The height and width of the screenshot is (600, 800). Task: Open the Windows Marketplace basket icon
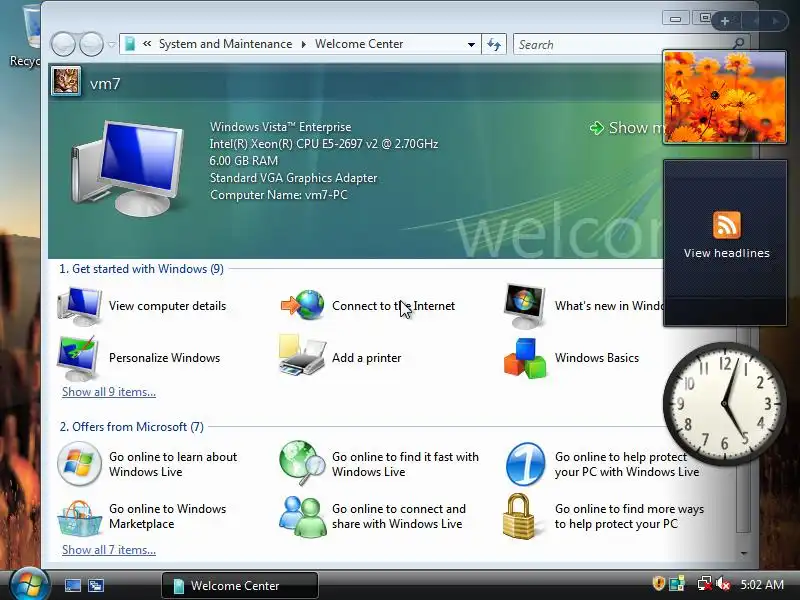pyautogui.click(x=79, y=518)
